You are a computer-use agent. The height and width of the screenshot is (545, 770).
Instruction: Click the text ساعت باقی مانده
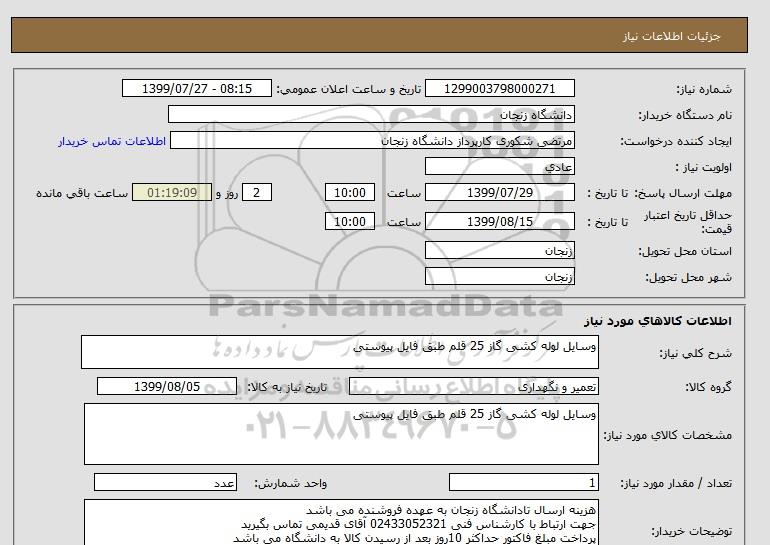click(82, 193)
